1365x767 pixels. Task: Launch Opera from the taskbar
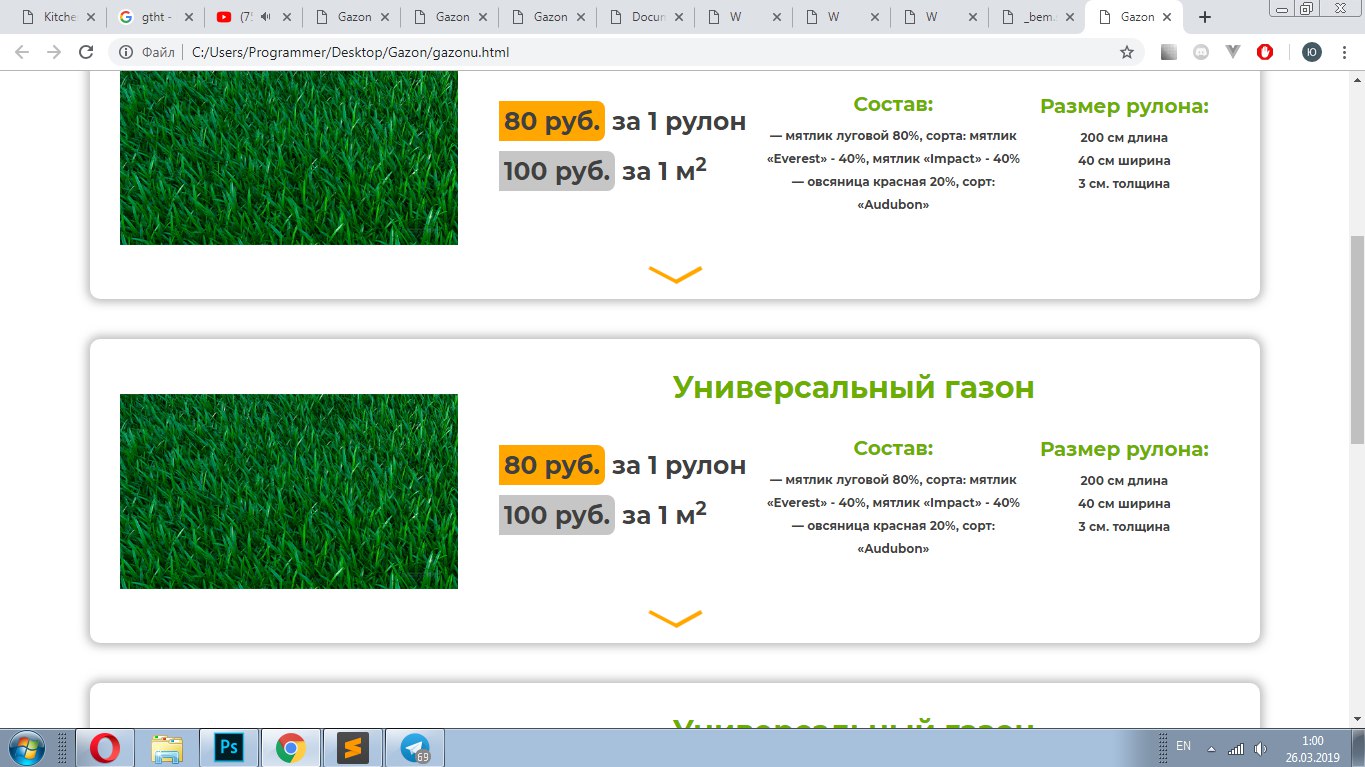pyautogui.click(x=105, y=748)
